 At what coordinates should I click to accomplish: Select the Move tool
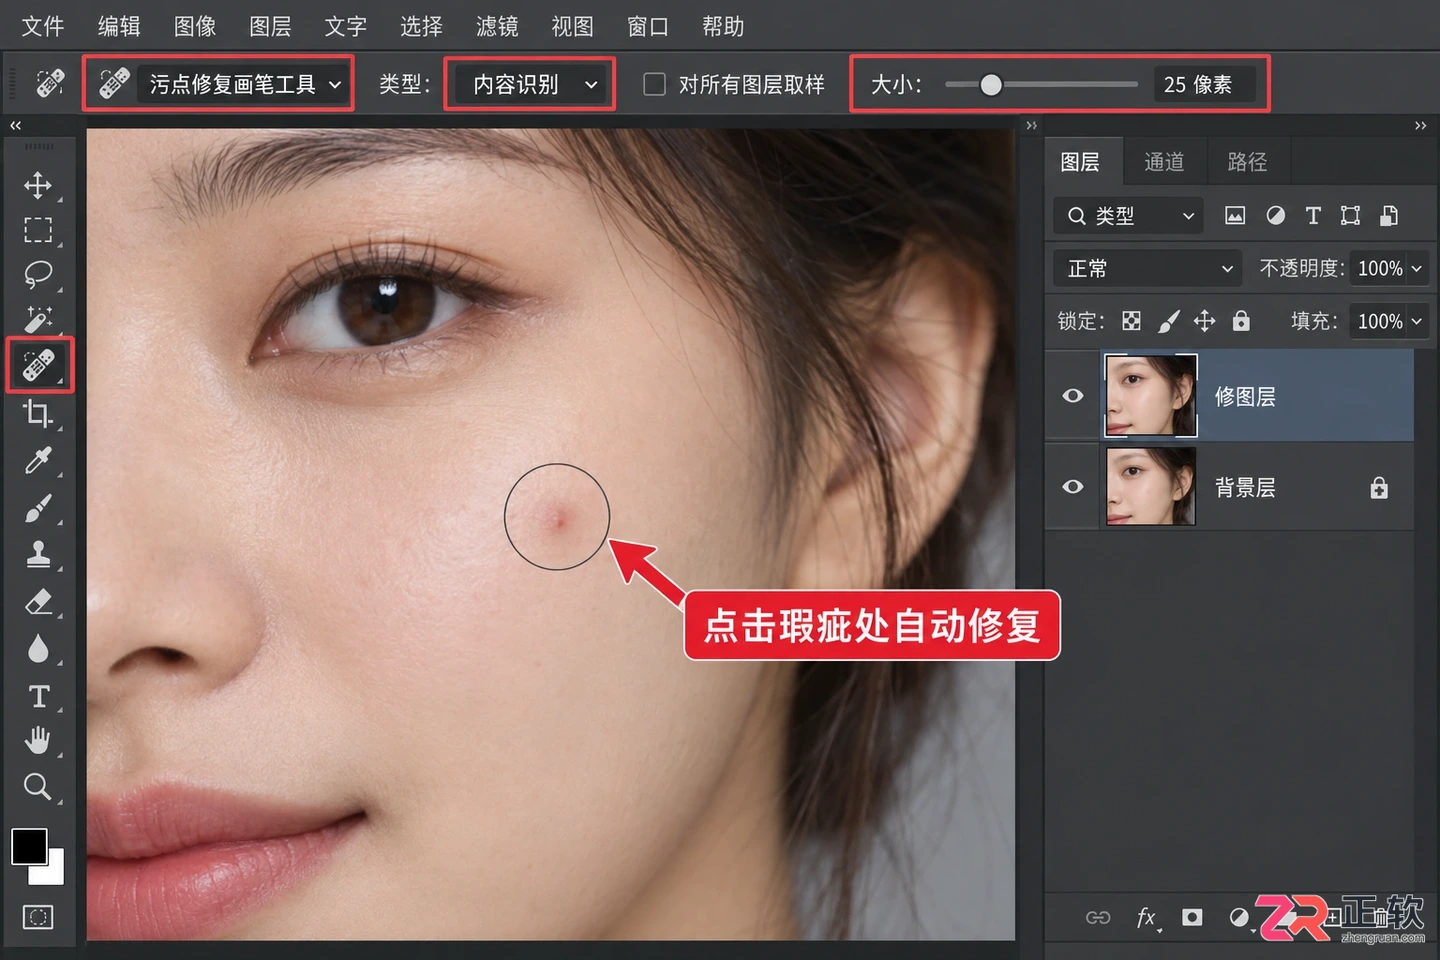click(x=38, y=185)
